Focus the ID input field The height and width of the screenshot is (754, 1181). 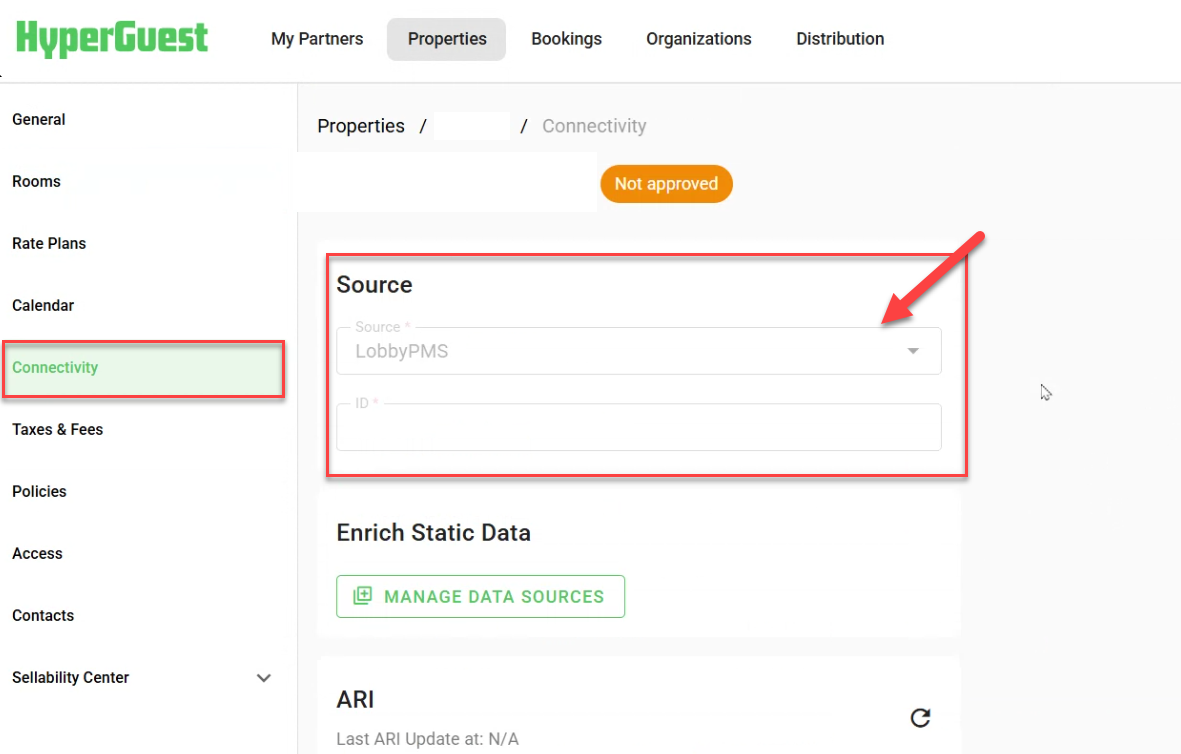click(639, 427)
